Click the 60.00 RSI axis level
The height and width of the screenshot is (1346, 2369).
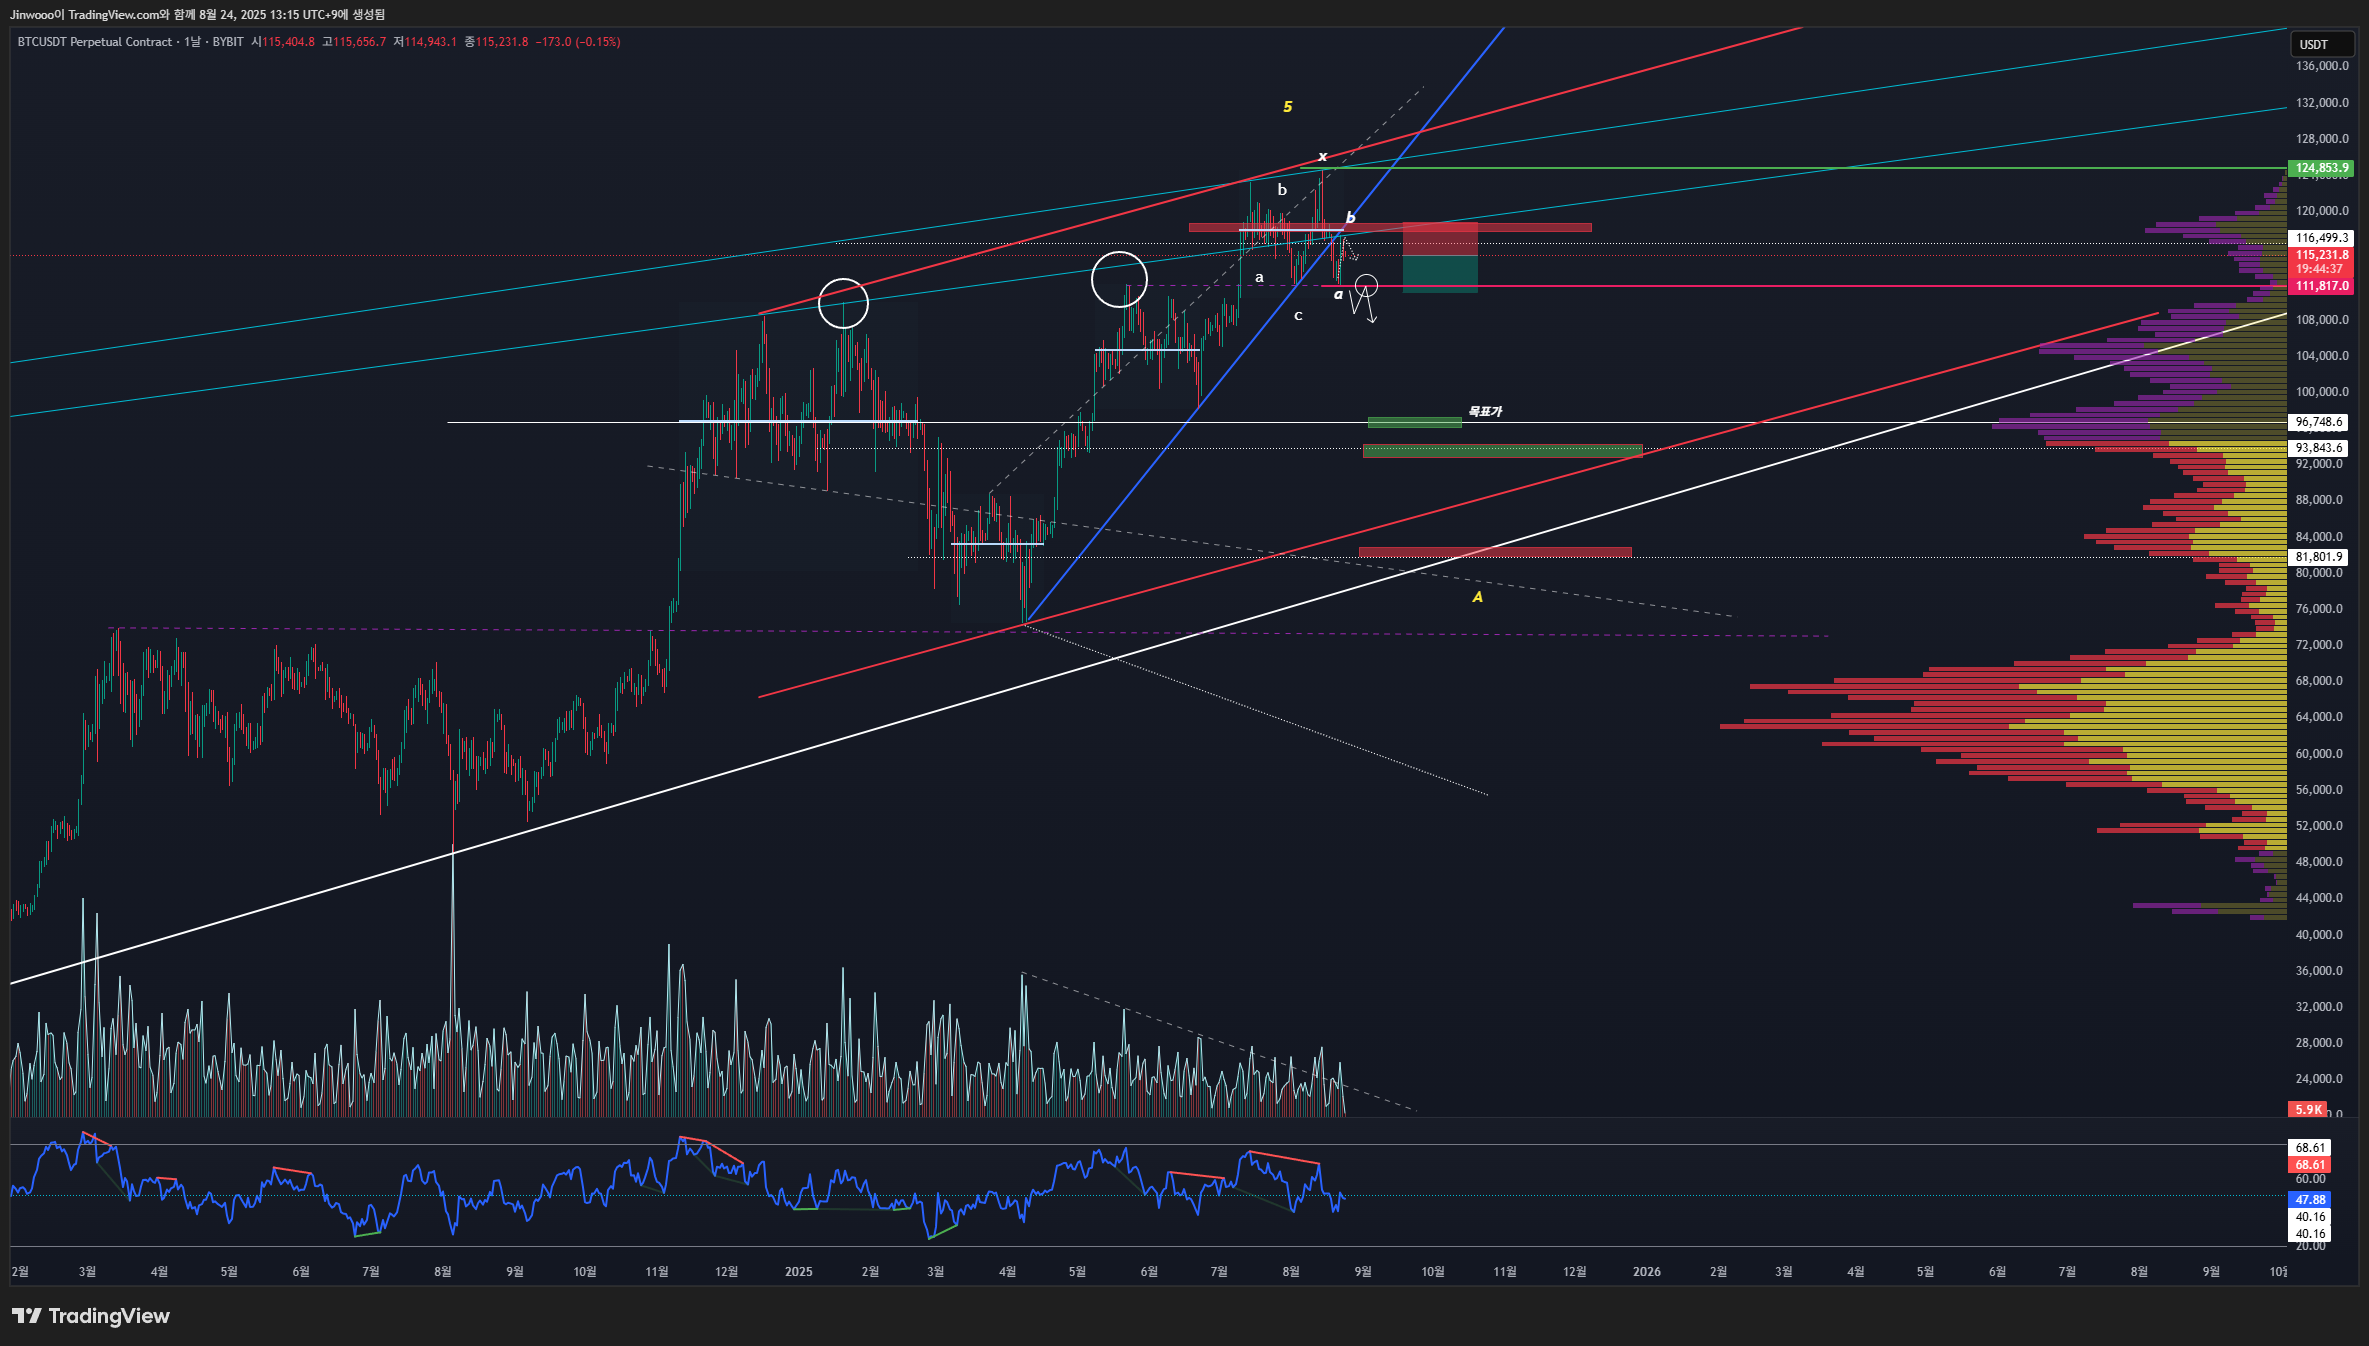pyautogui.click(x=2310, y=1180)
